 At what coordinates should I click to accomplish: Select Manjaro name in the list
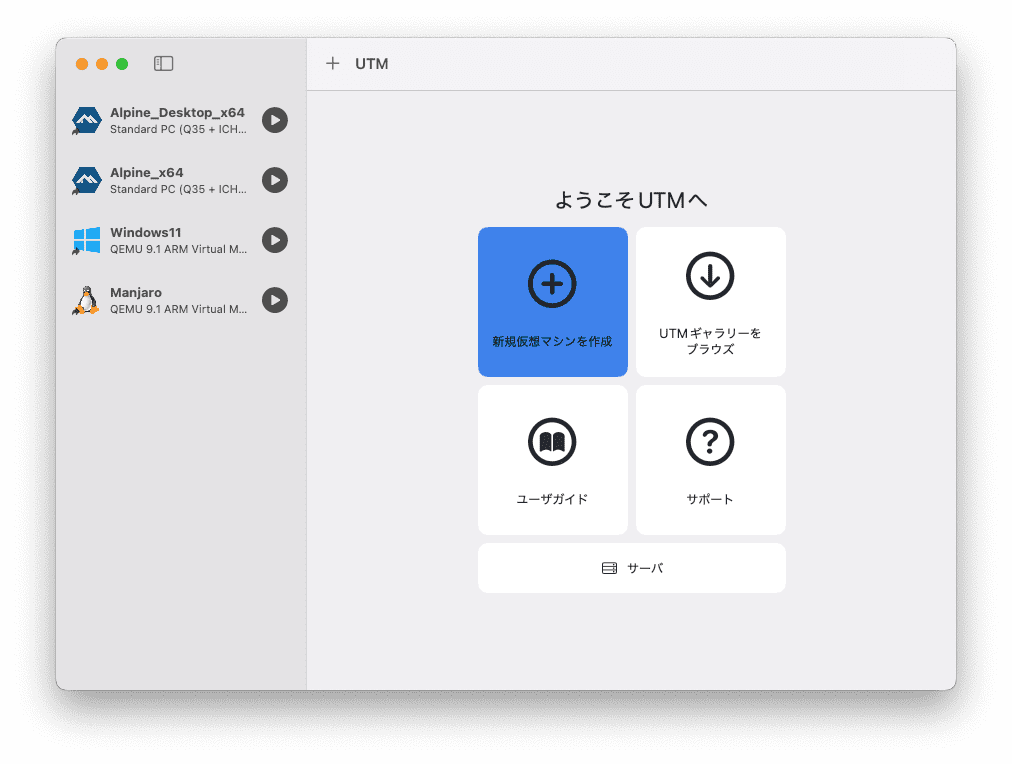tap(136, 292)
